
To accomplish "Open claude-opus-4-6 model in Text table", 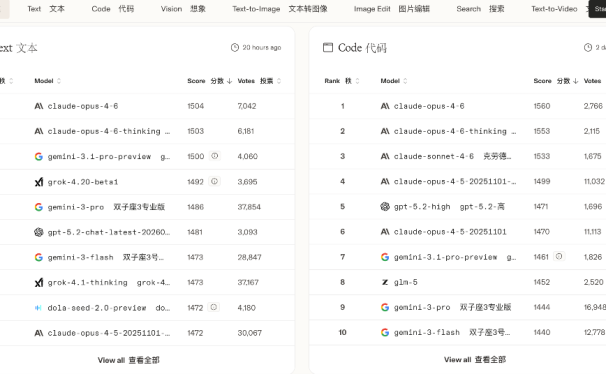I will tap(83, 106).
